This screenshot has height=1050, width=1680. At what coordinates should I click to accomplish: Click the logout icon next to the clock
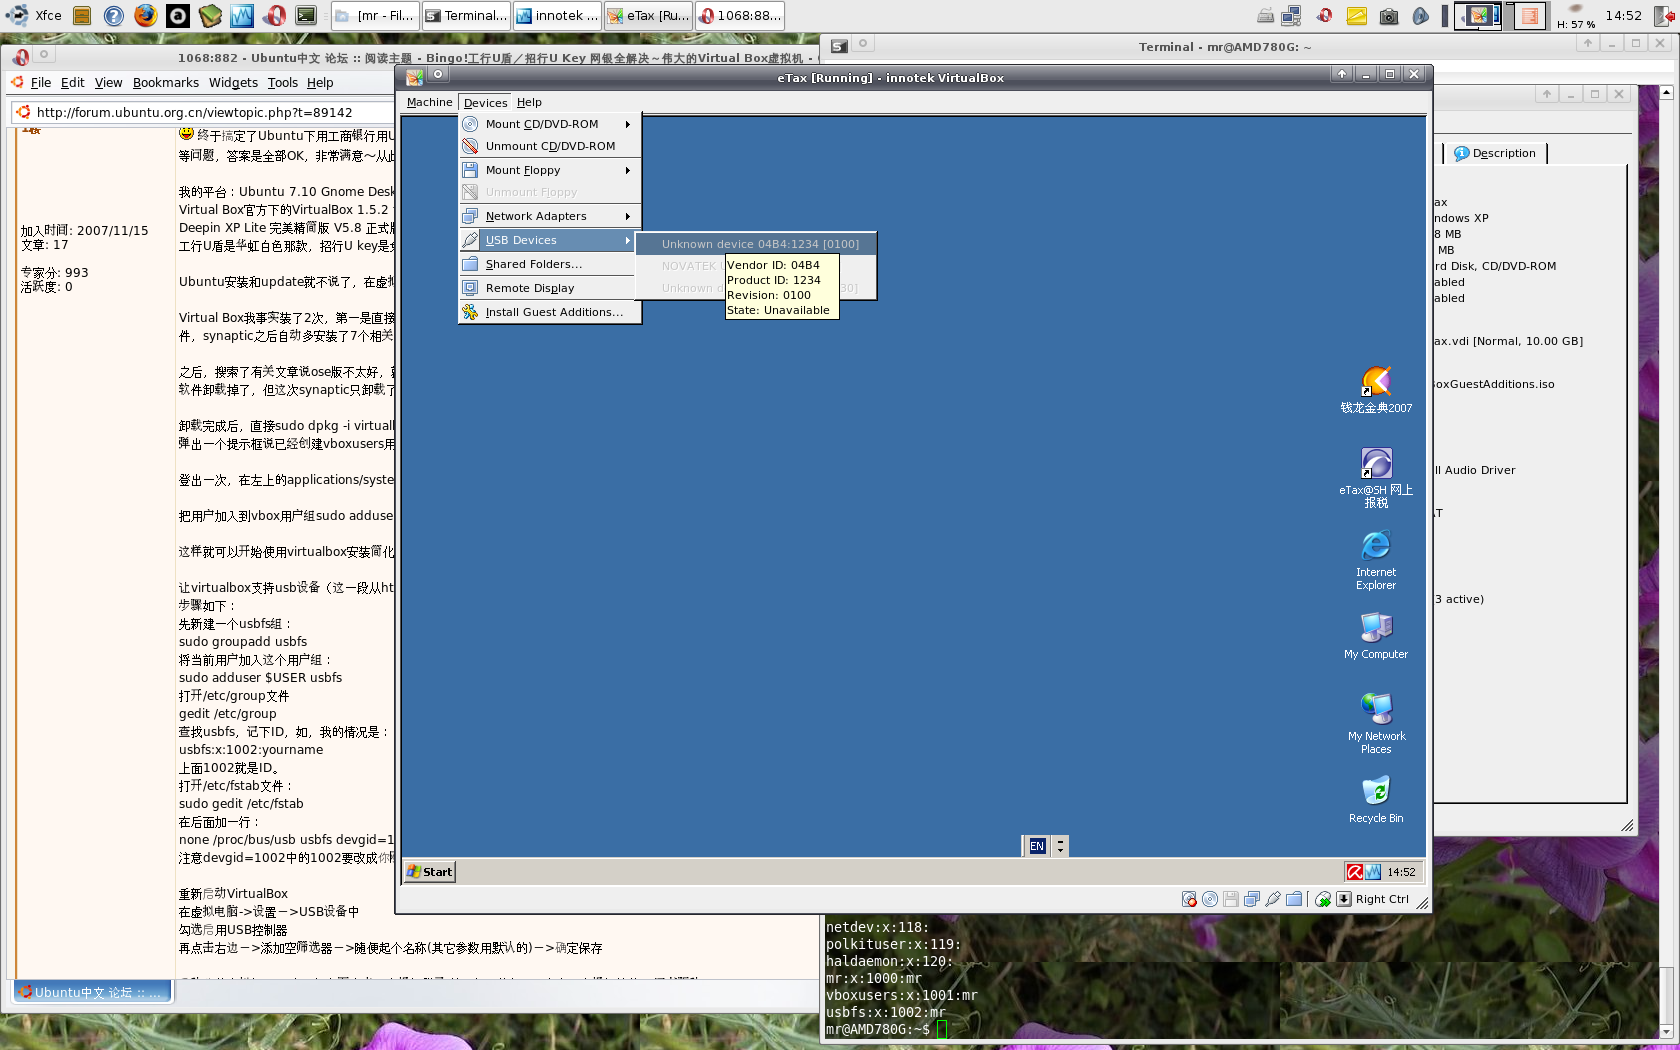click(1663, 15)
